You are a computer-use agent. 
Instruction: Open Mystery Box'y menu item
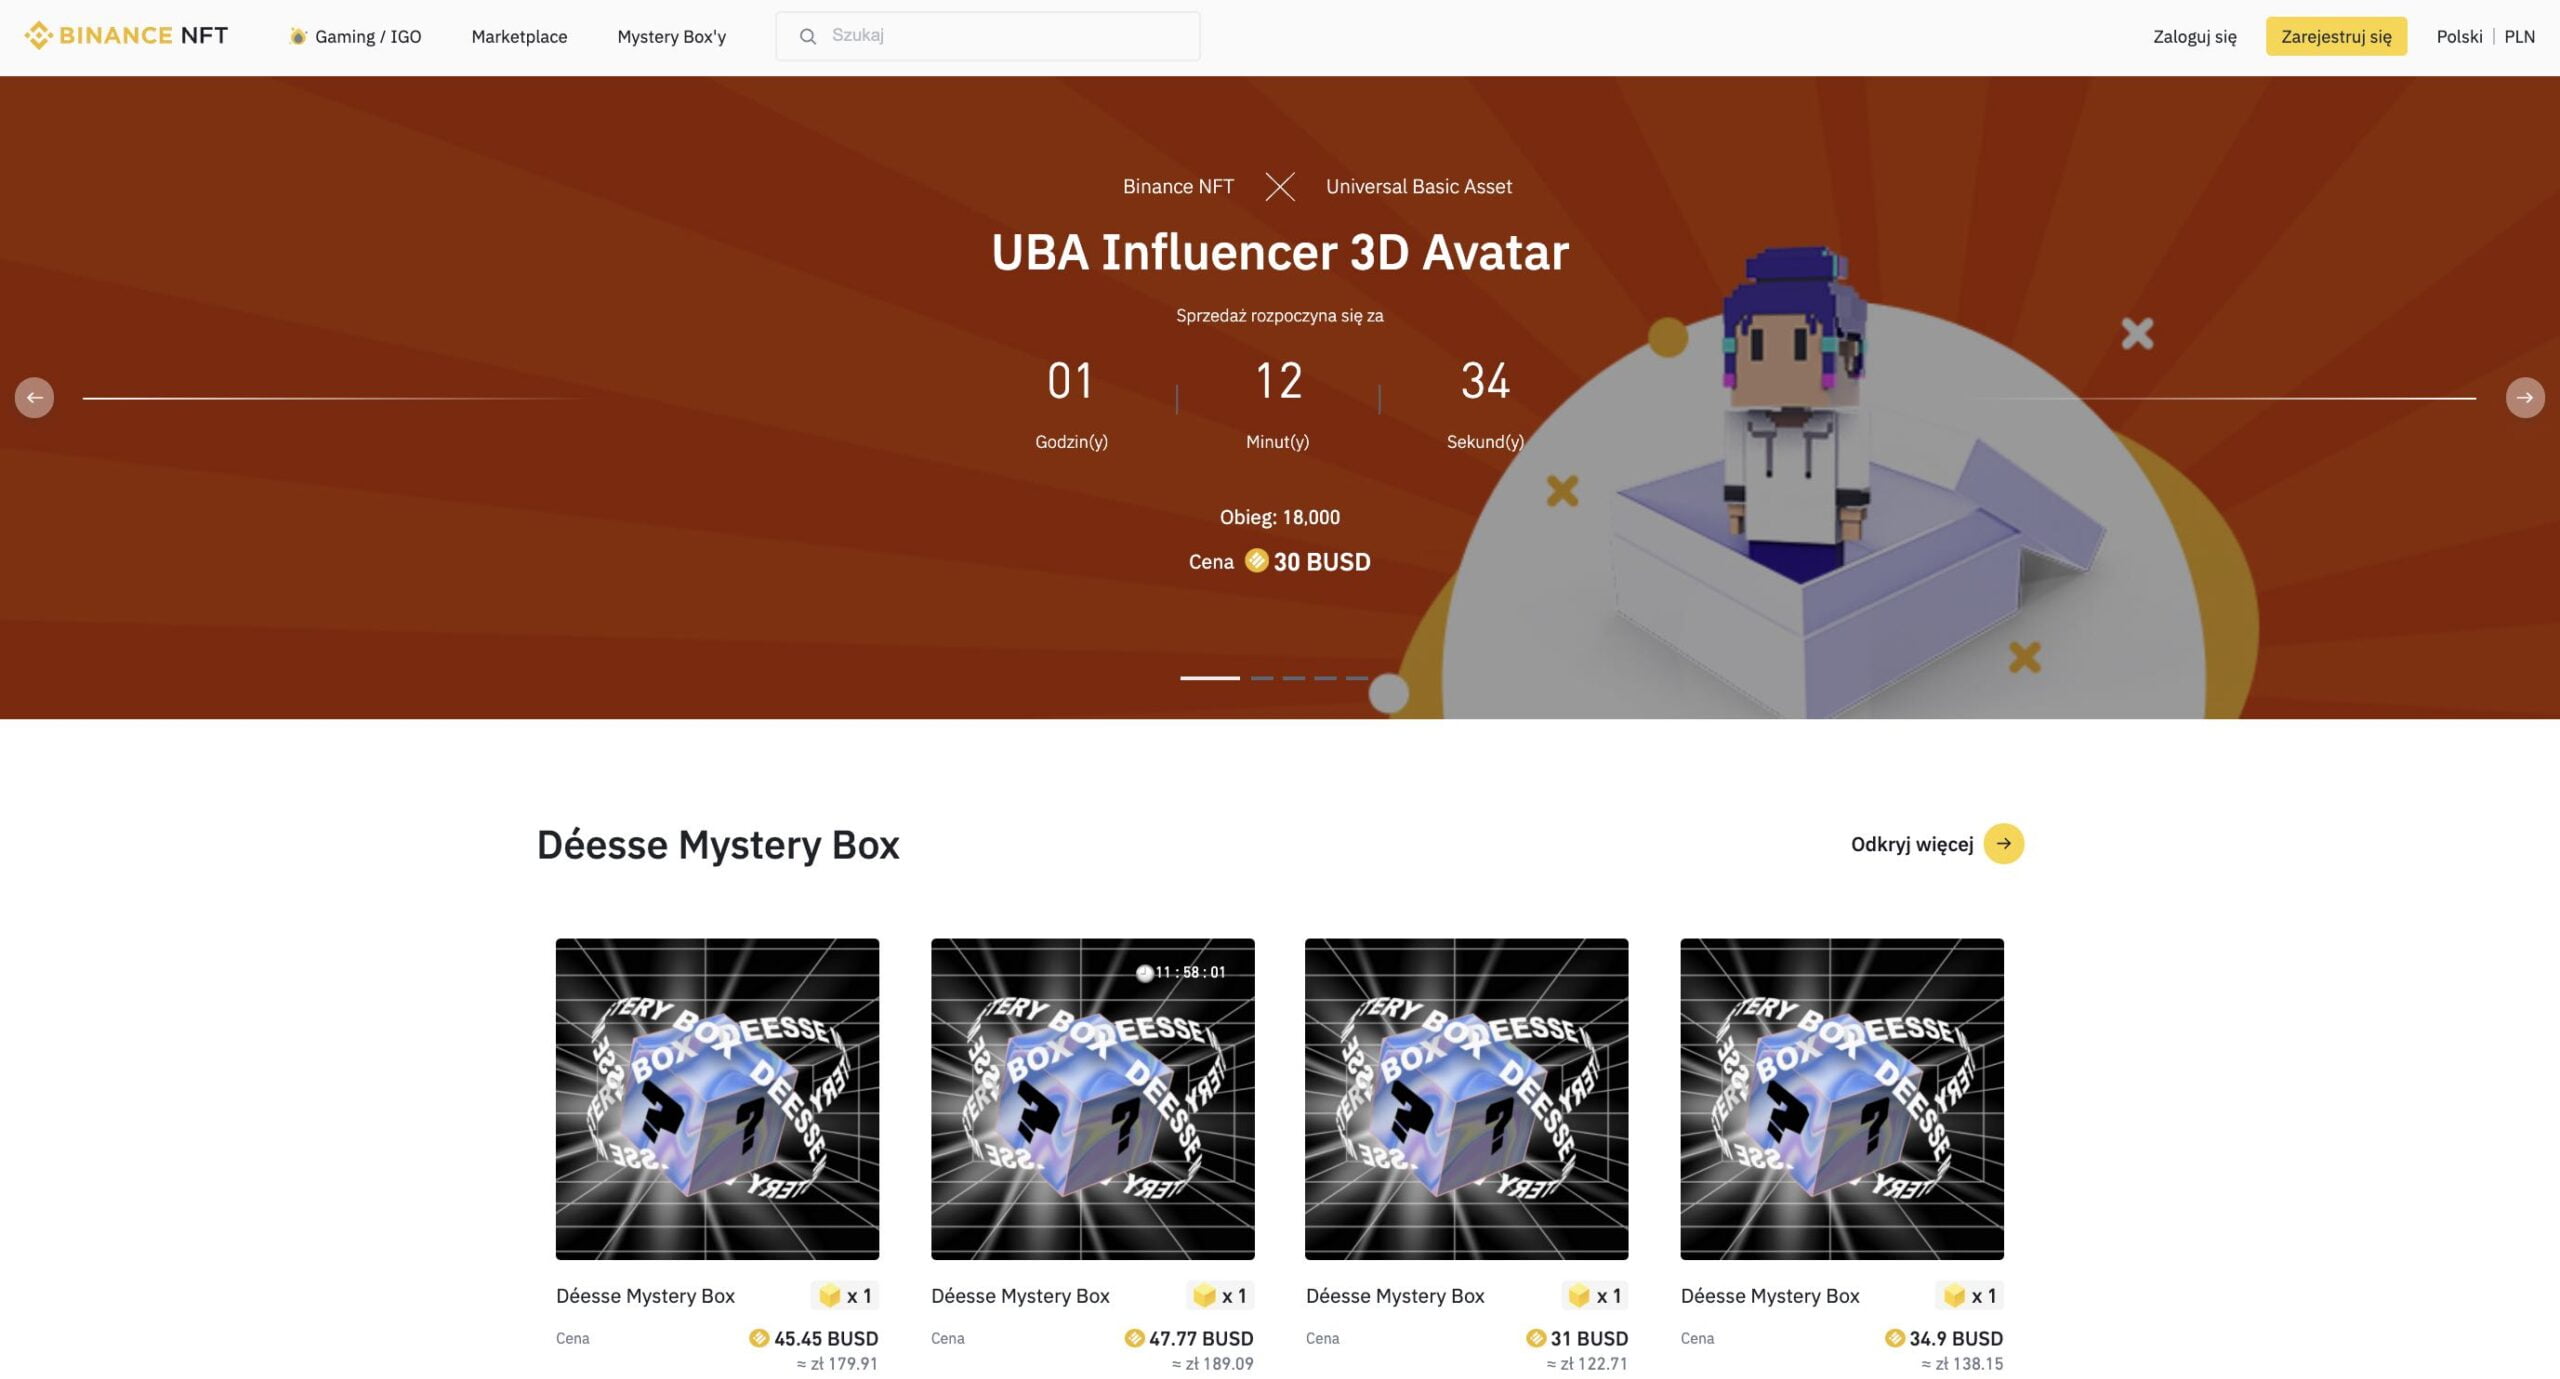tap(672, 37)
